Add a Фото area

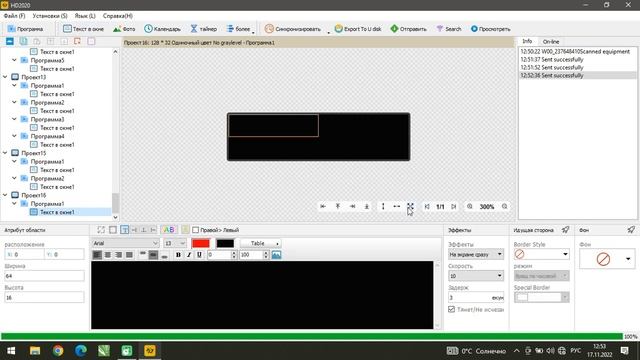(x=124, y=29)
